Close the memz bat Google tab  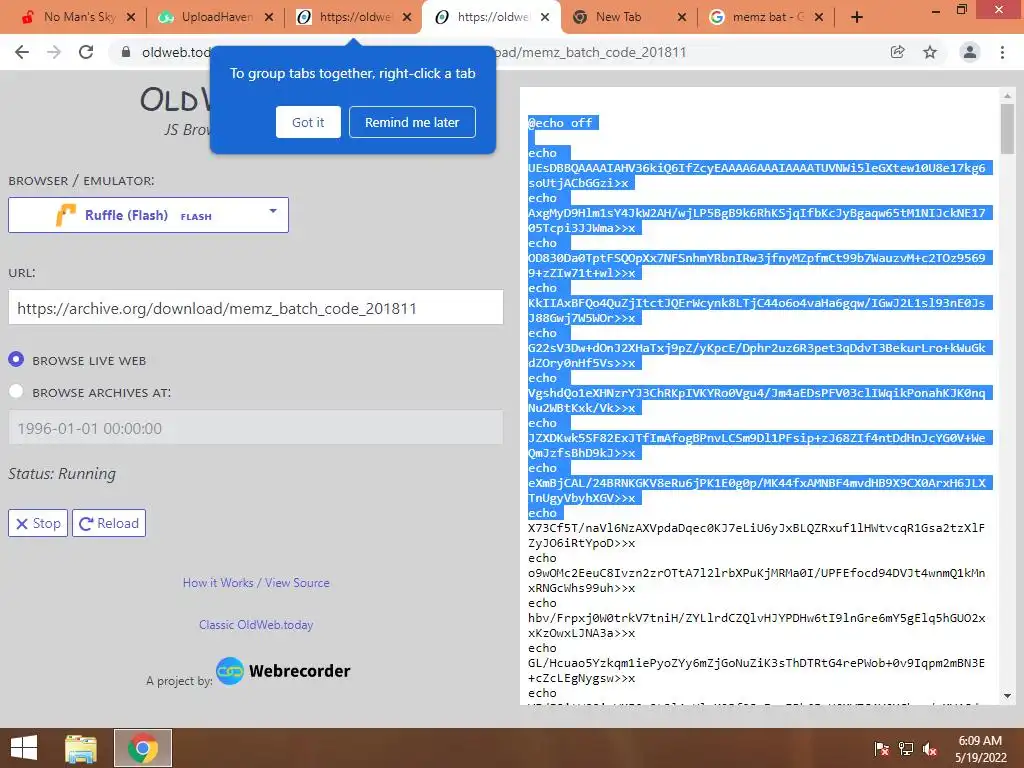[x=819, y=18]
